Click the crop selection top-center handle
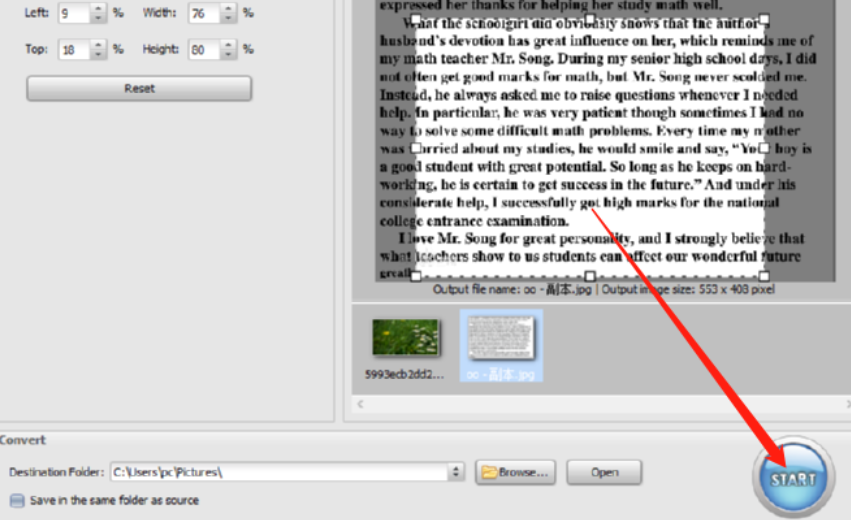This screenshot has height=520, width=851. point(590,20)
